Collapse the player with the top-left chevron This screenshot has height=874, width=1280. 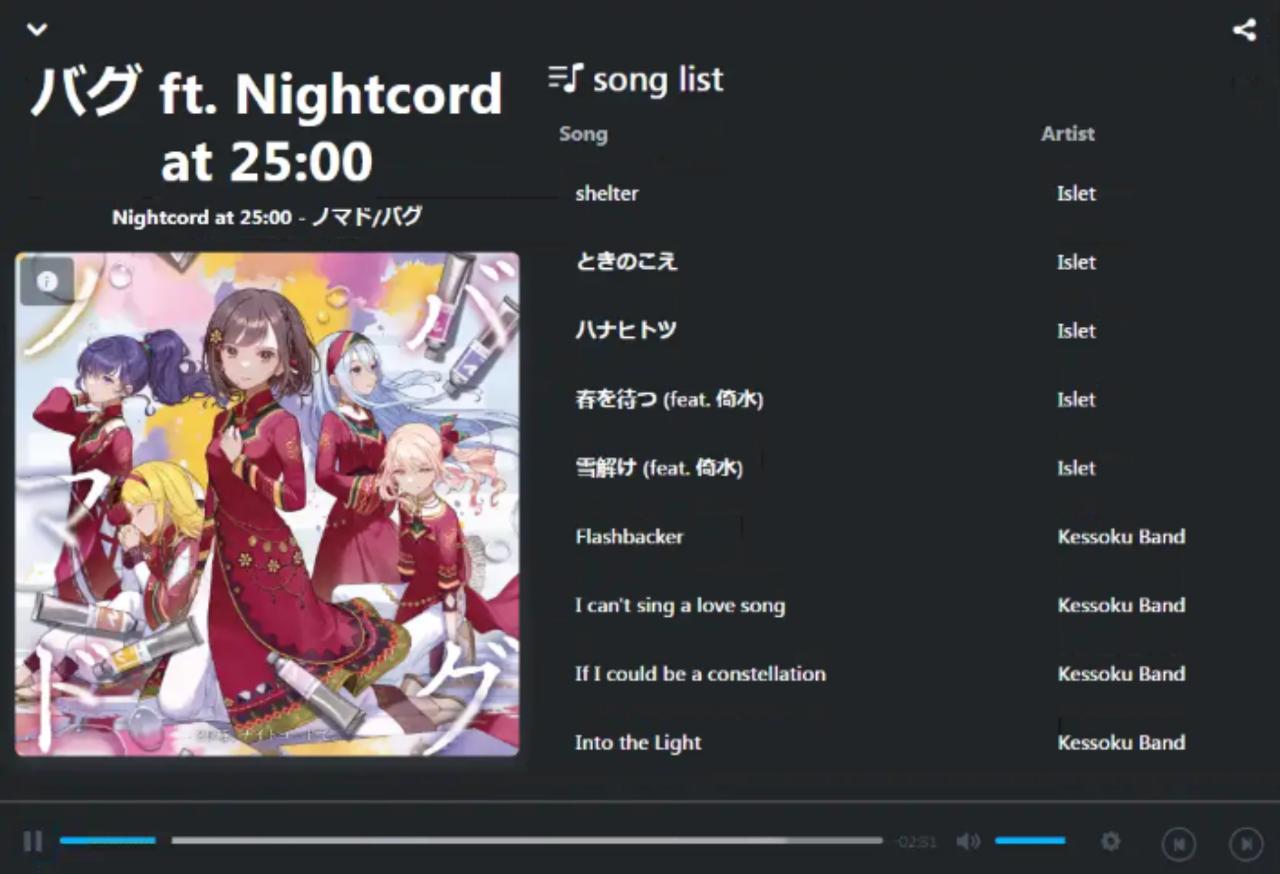coord(37,29)
